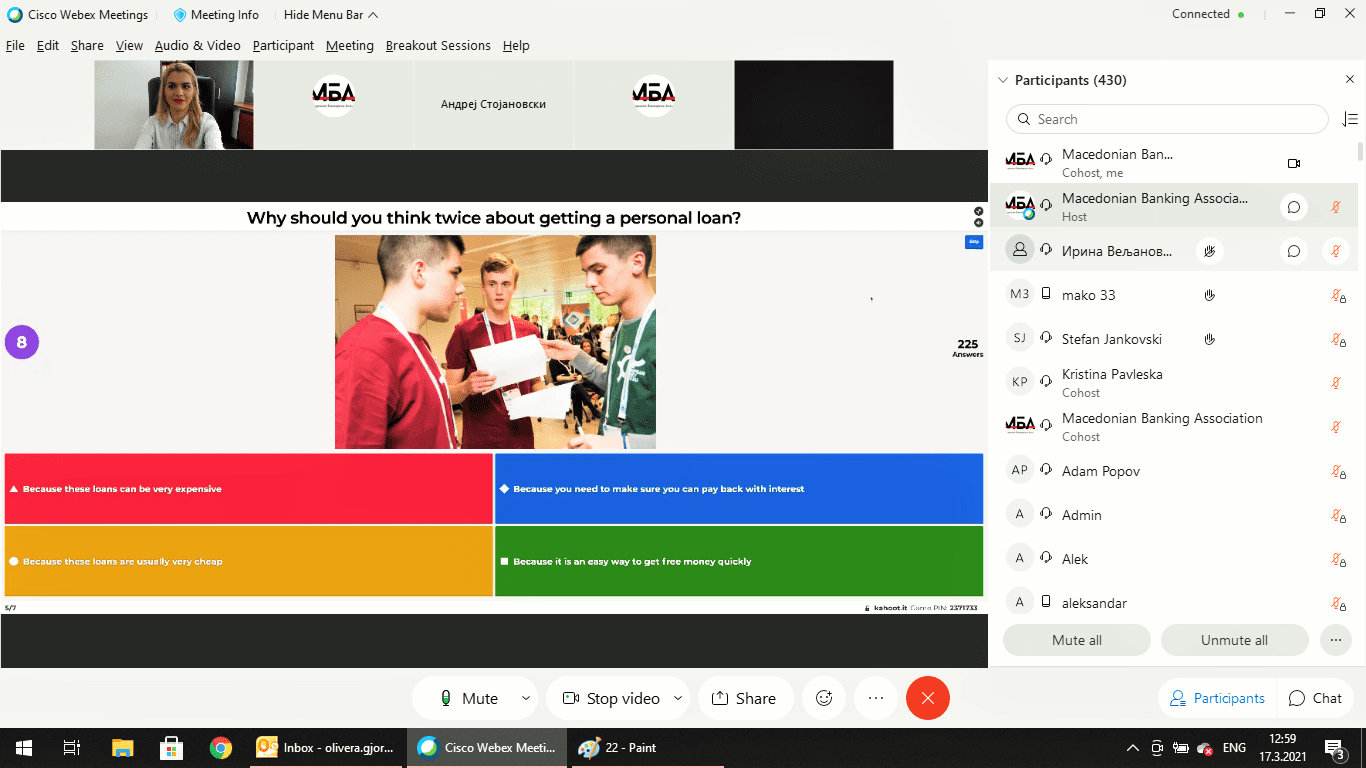Click the more options button beside Unmute all

pyautogui.click(x=1335, y=640)
